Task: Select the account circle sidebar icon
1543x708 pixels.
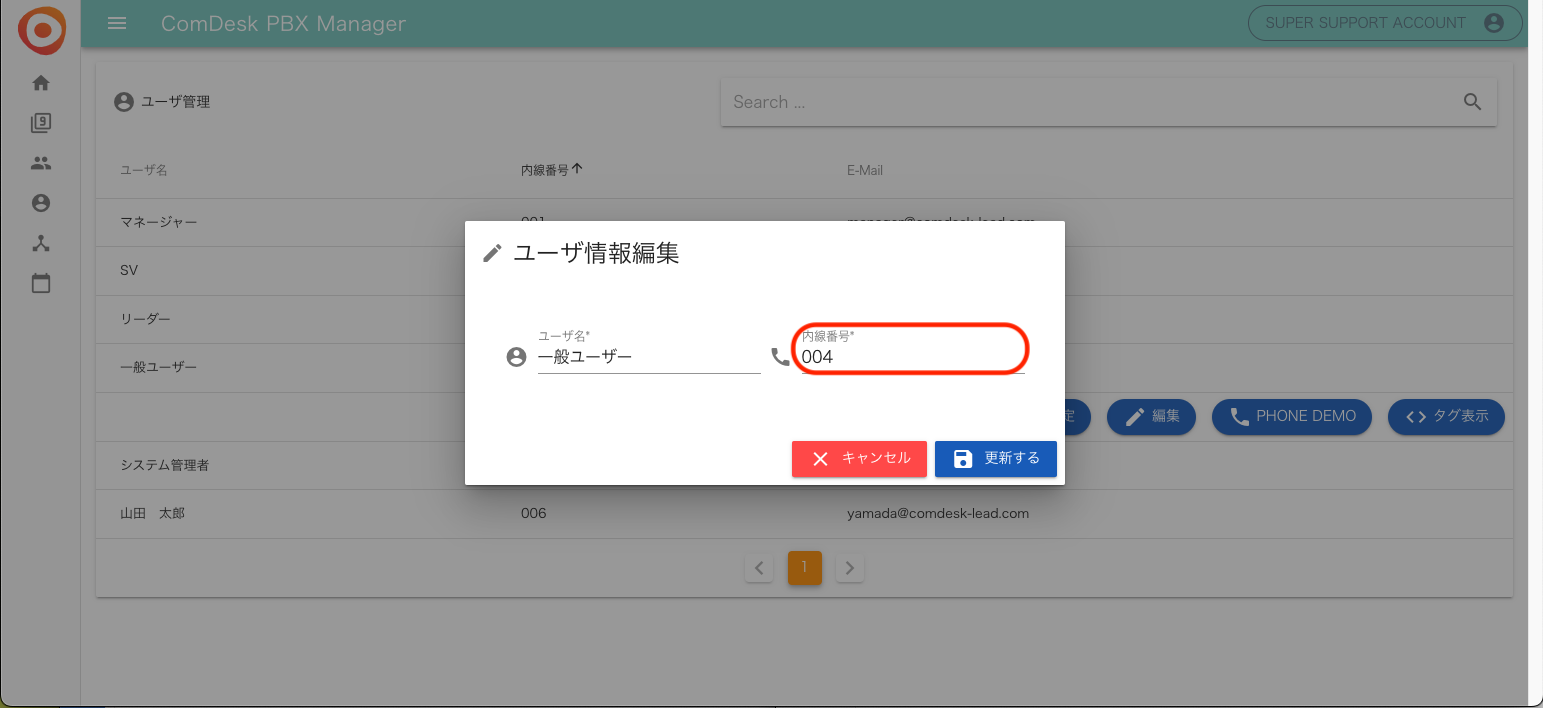Action: (41, 203)
